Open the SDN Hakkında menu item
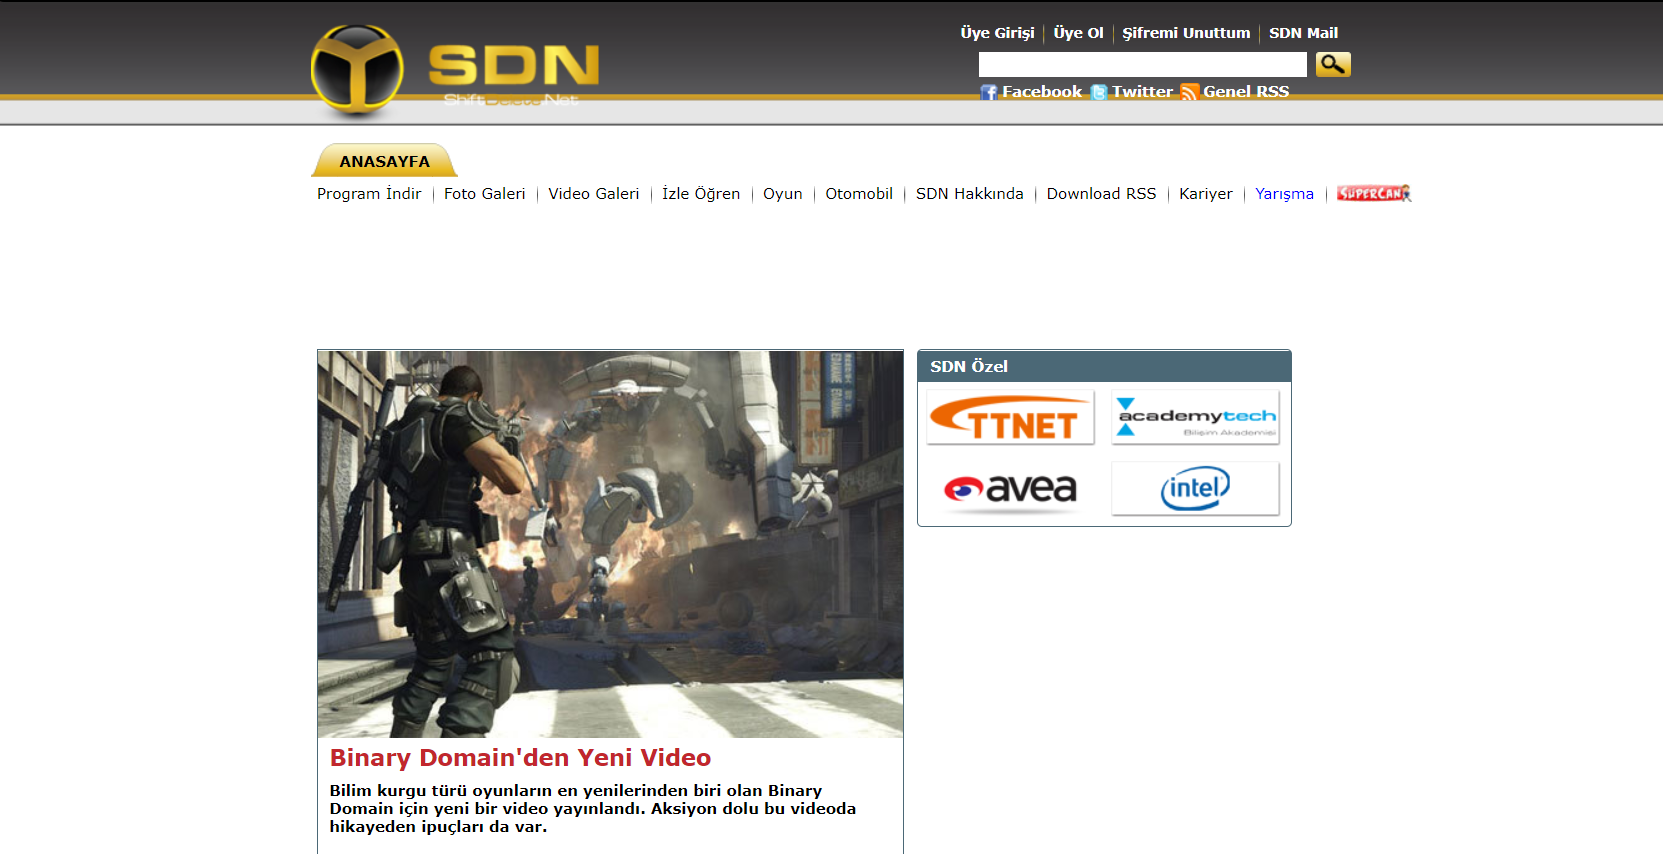Viewport: 1663px width, 854px height. click(970, 194)
